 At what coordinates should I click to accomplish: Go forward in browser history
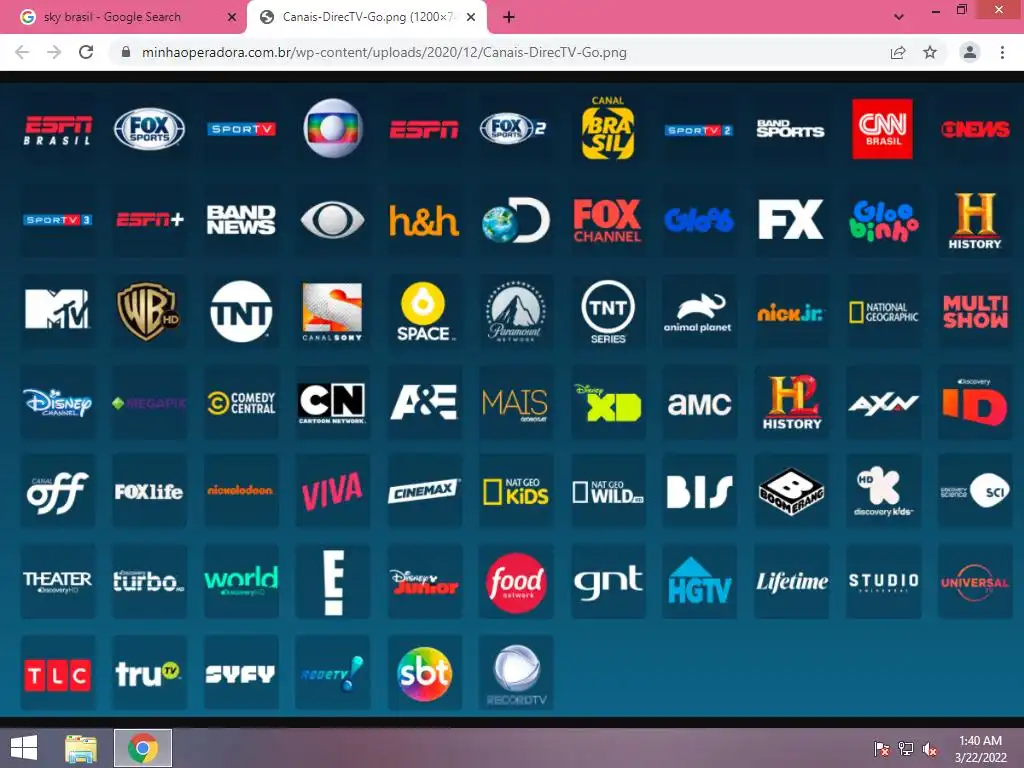point(54,52)
